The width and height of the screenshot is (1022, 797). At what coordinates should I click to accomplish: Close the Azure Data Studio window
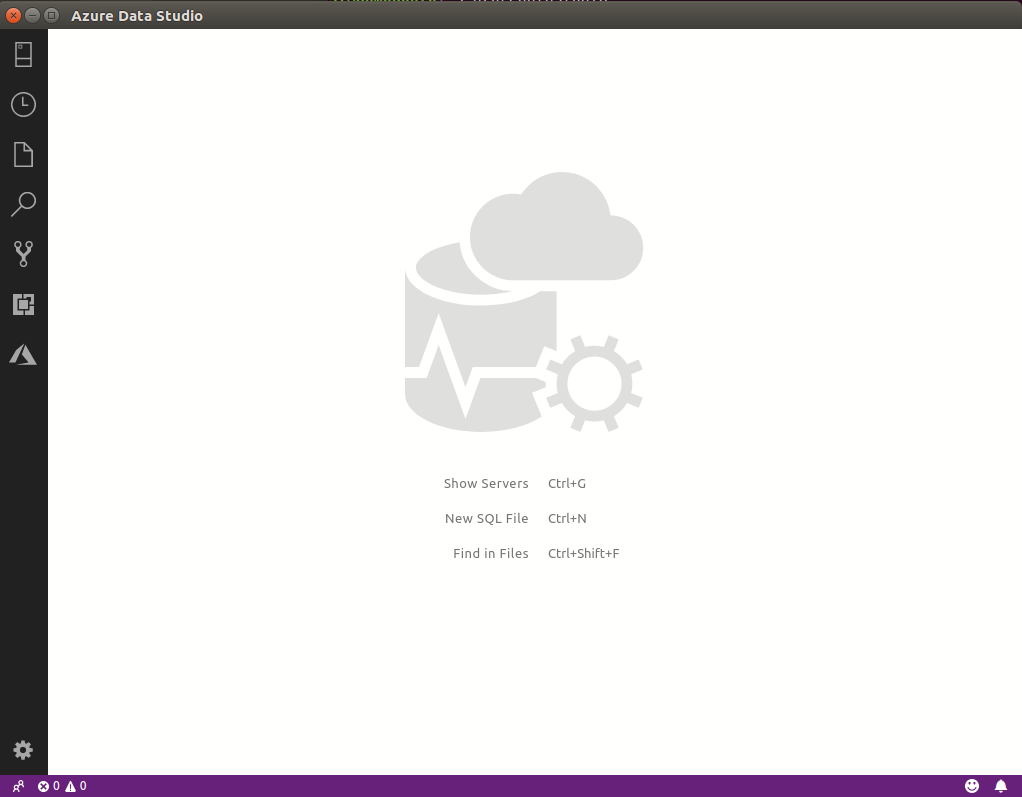coord(13,15)
